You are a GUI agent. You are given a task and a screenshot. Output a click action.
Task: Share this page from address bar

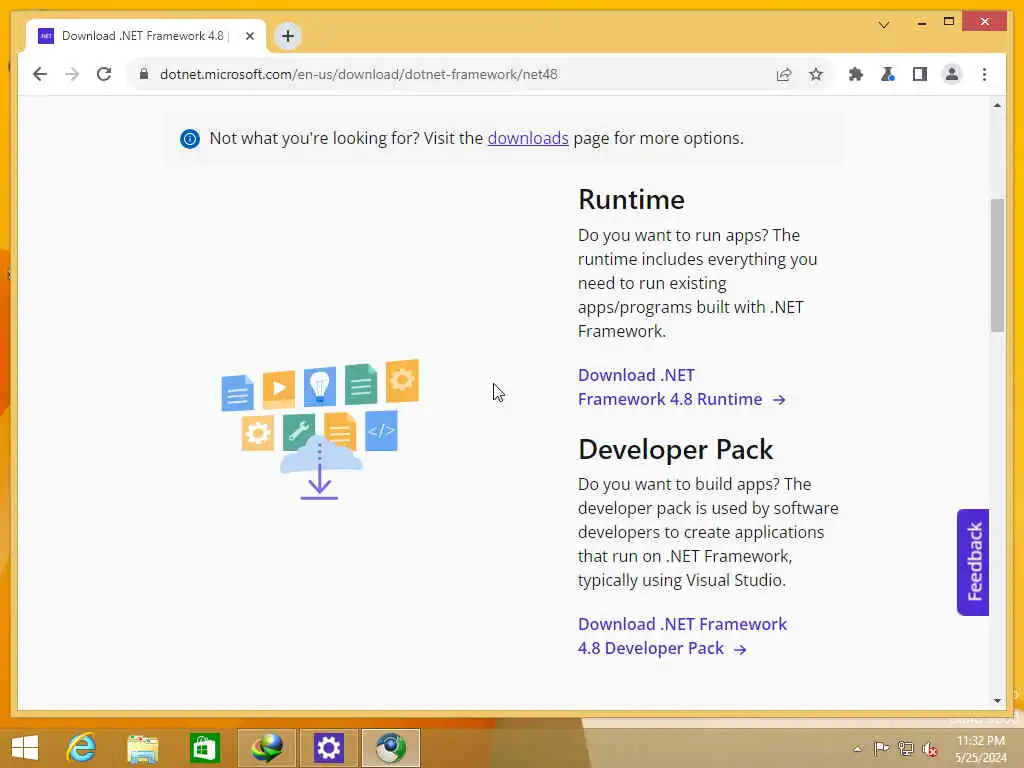tap(784, 74)
